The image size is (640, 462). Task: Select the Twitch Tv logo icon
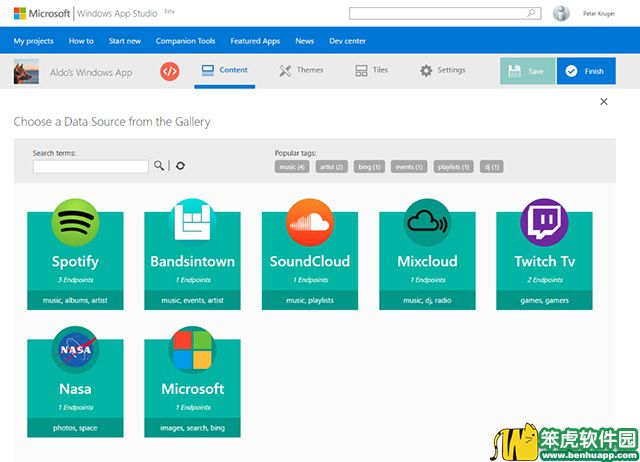[544, 222]
